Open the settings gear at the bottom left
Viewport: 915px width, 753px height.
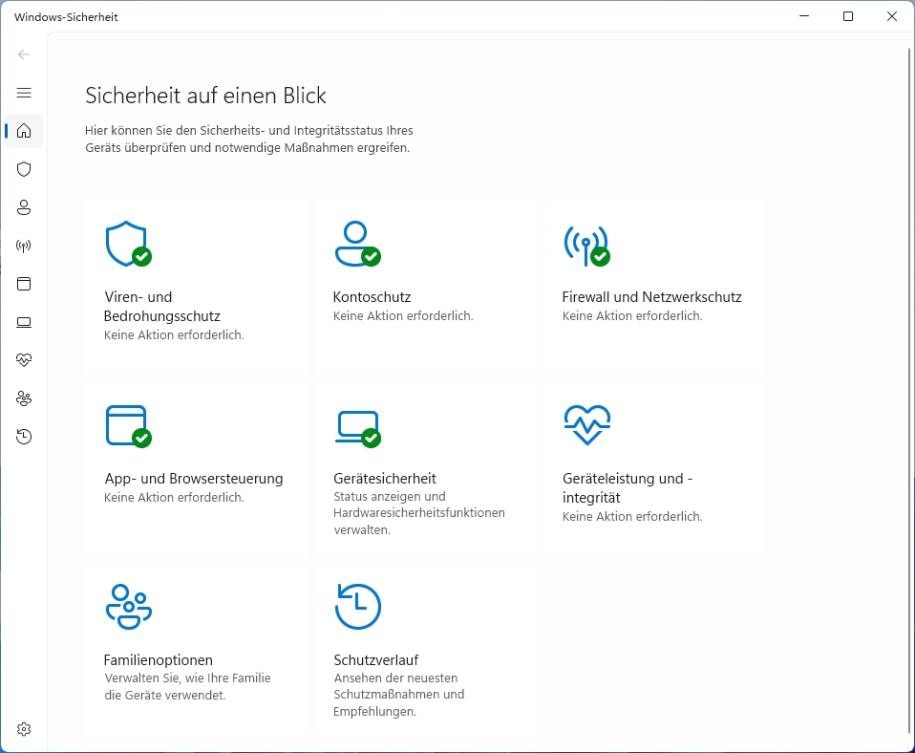23,728
